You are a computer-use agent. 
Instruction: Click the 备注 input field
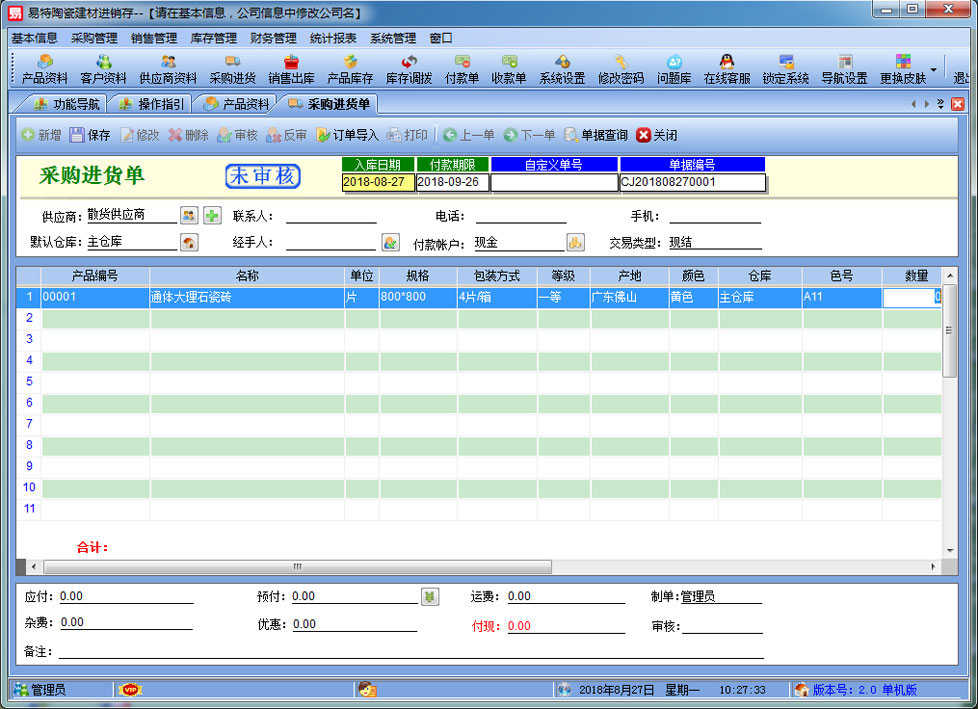click(410, 651)
